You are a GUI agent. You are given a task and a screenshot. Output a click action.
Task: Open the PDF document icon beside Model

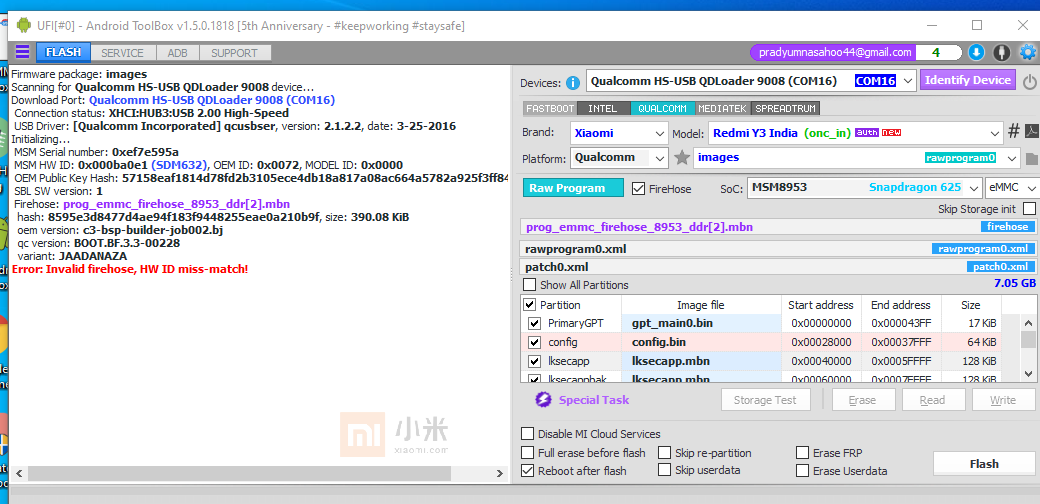[1031, 131]
